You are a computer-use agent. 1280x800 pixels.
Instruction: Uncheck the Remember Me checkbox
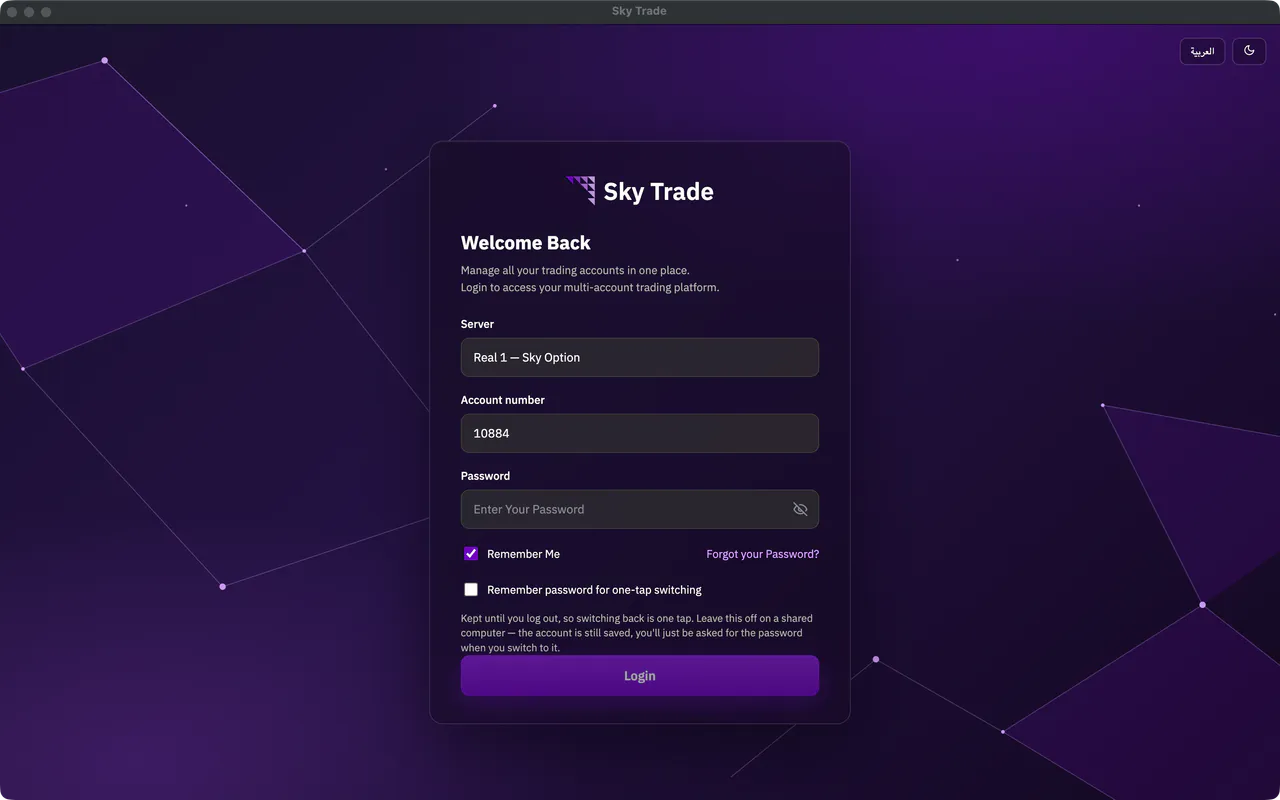pos(471,554)
